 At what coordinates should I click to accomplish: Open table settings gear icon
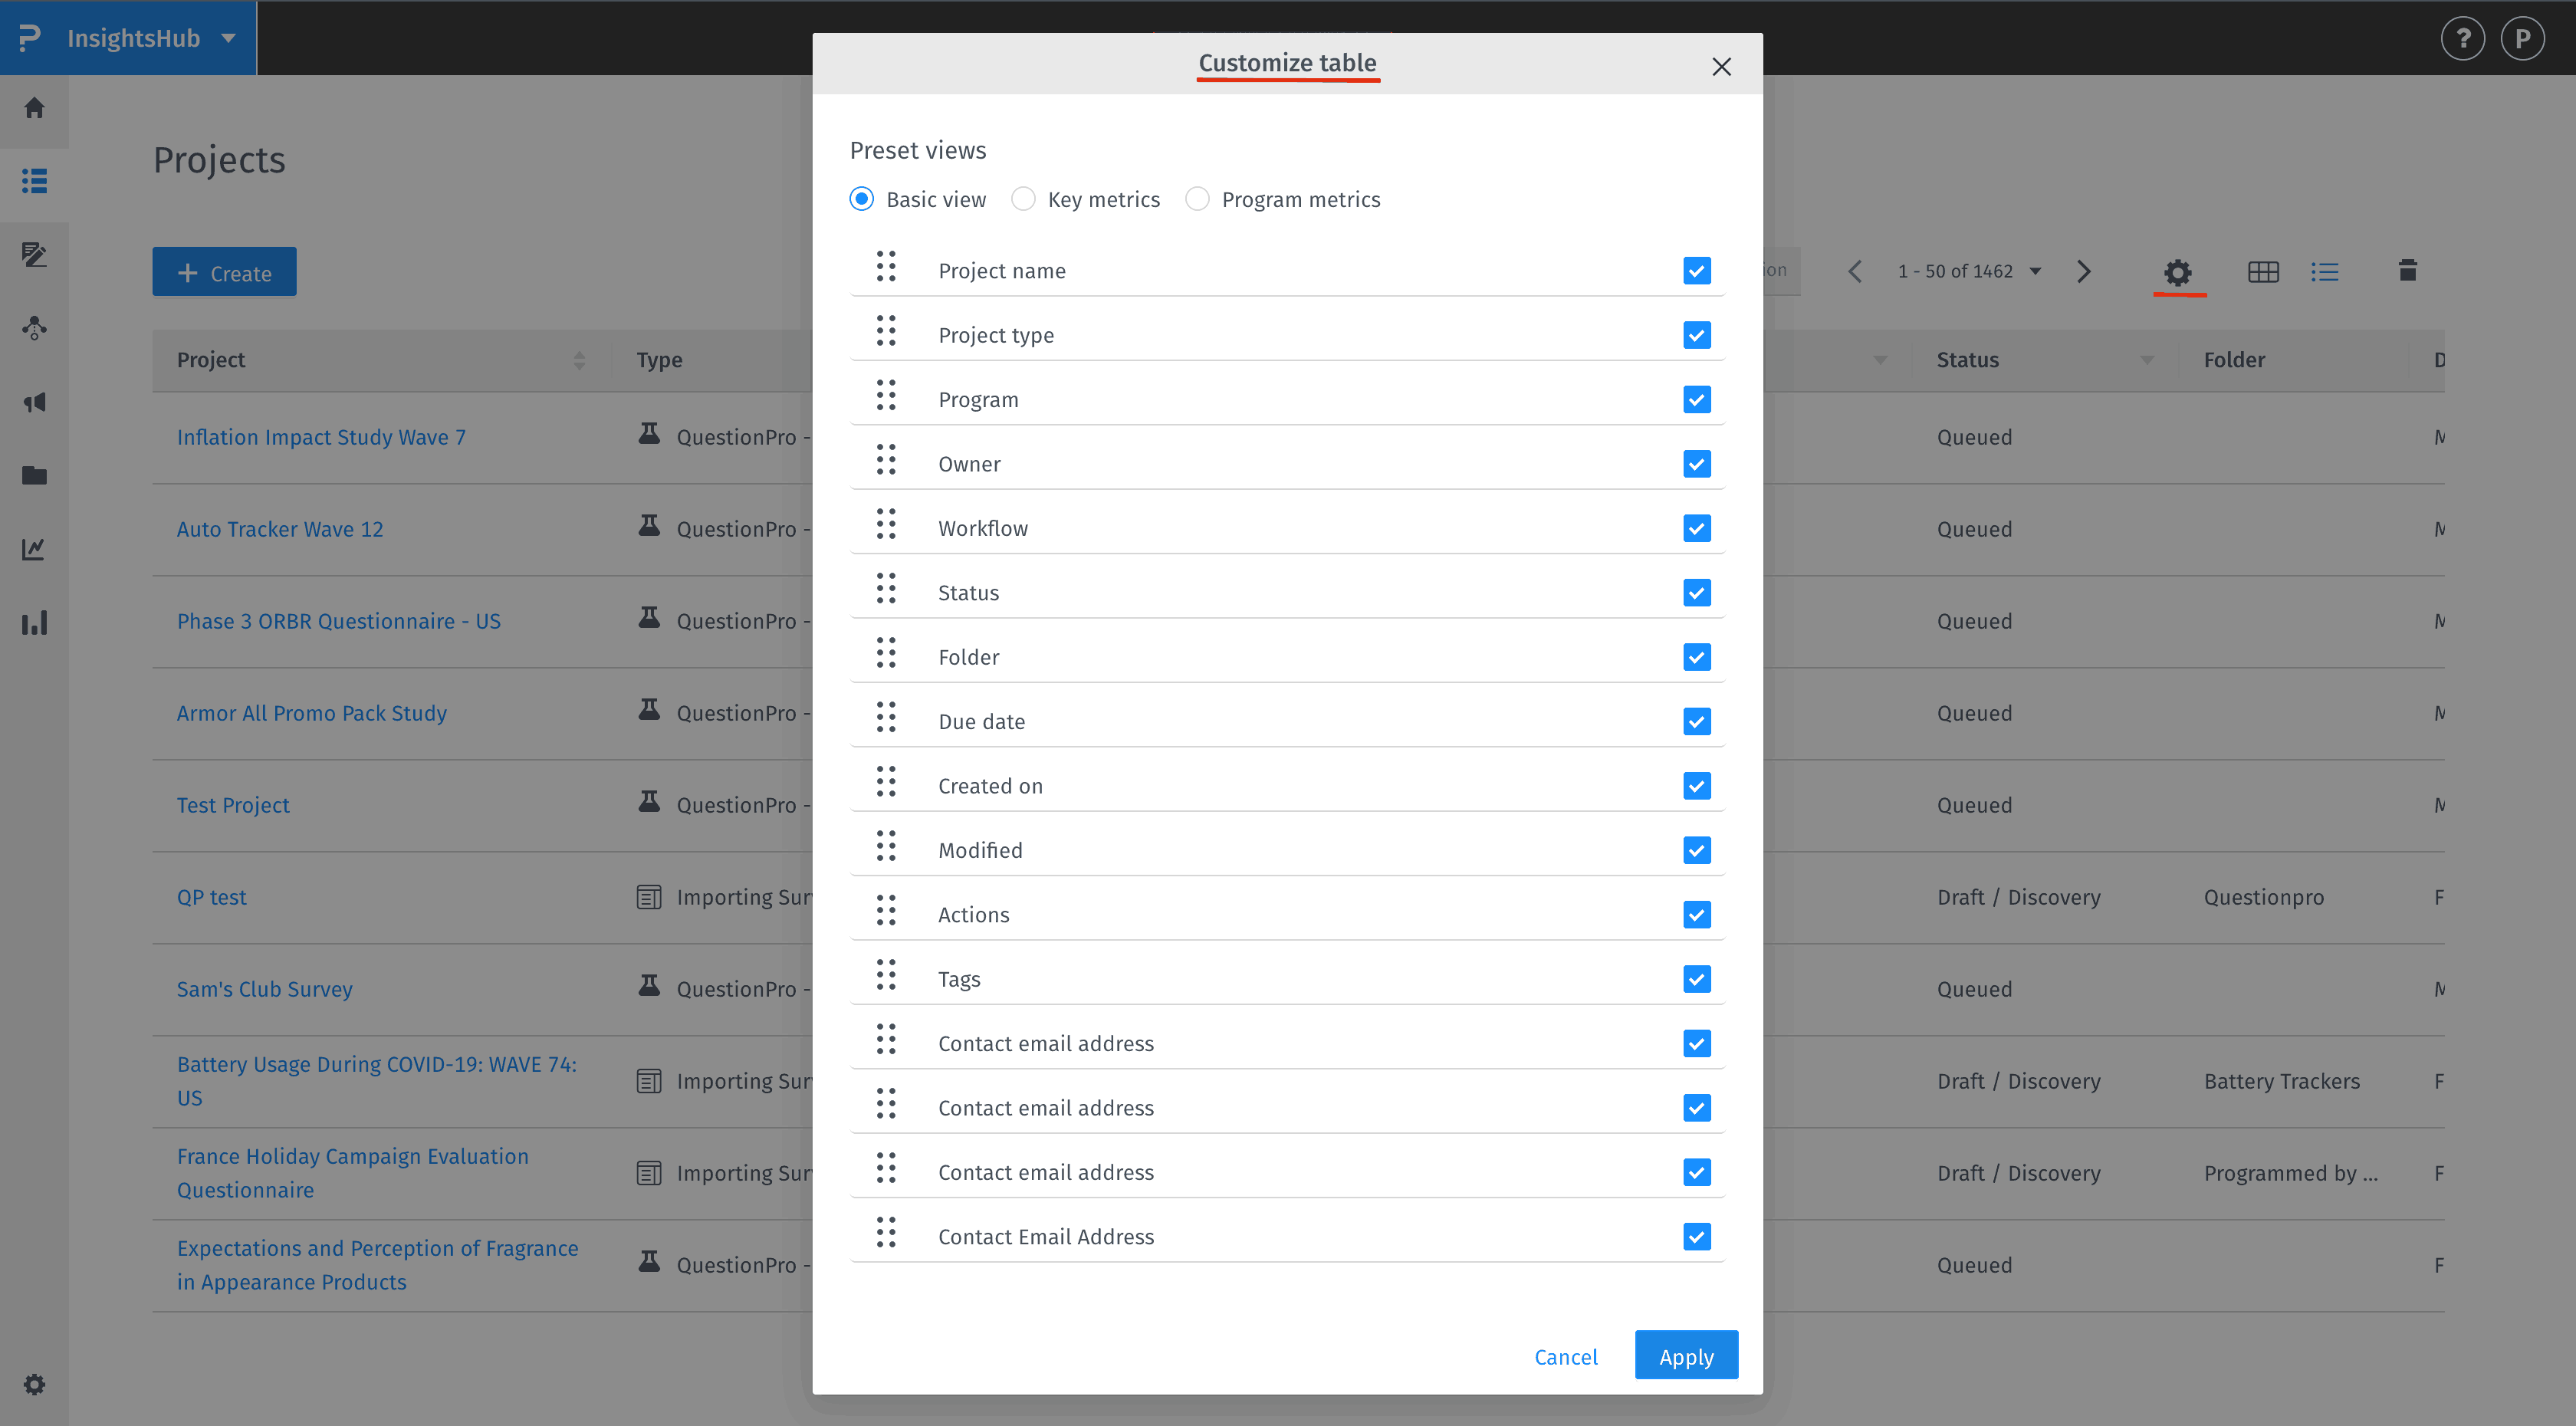click(x=2178, y=272)
